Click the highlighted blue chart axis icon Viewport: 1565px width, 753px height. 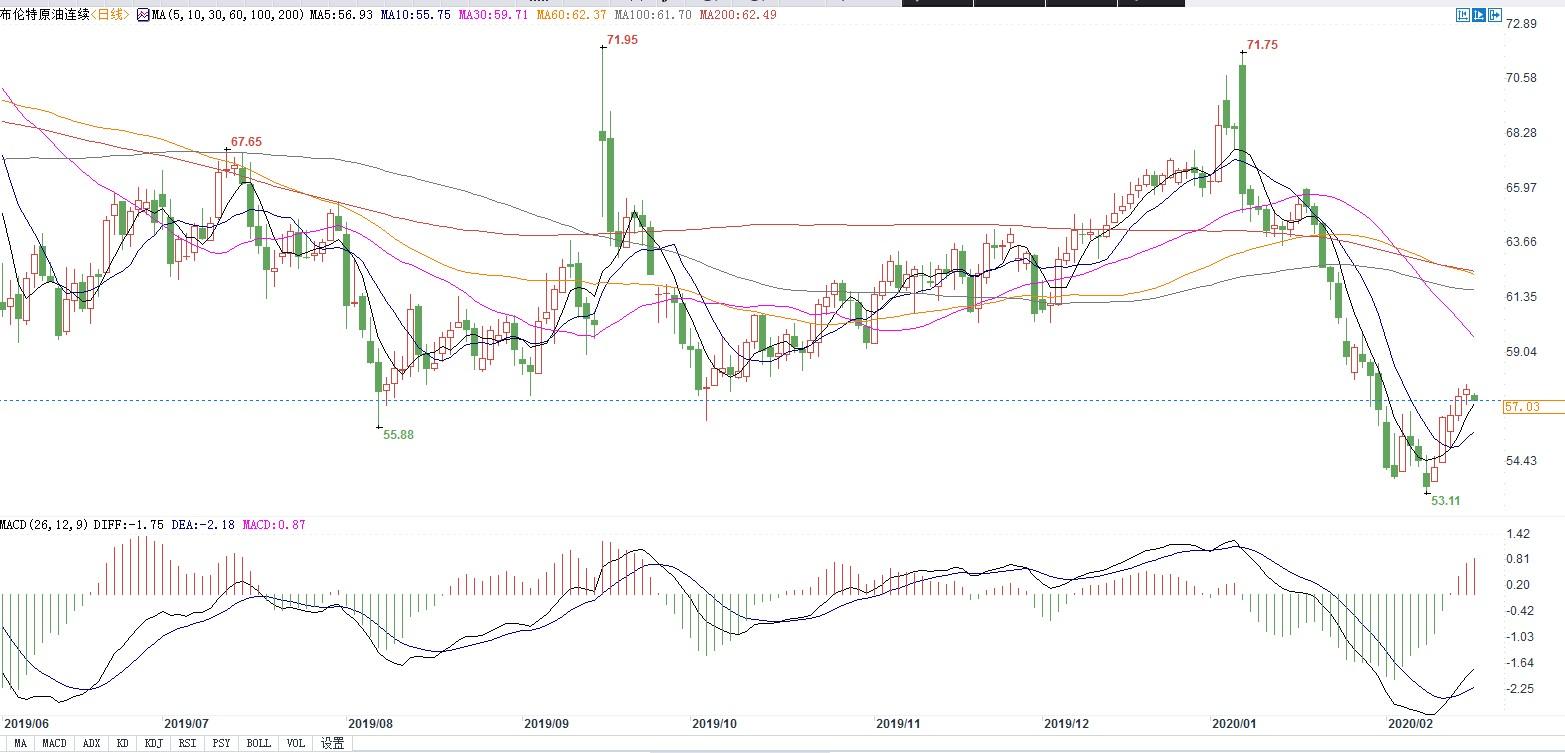1478,15
